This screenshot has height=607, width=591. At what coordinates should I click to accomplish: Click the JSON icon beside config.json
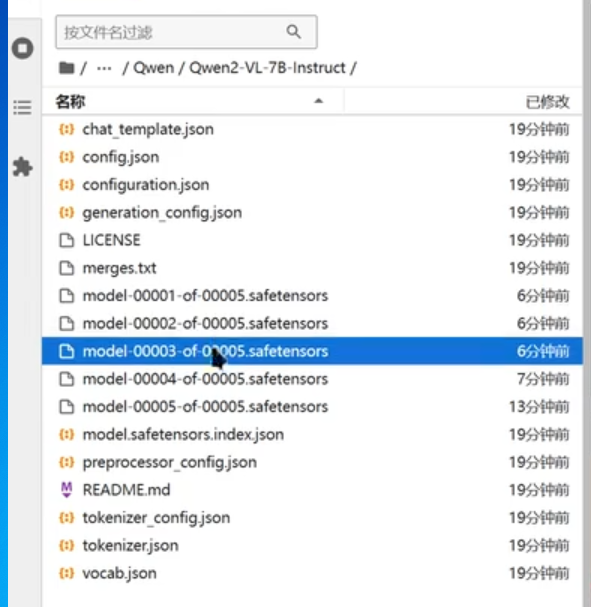tap(67, 157)
